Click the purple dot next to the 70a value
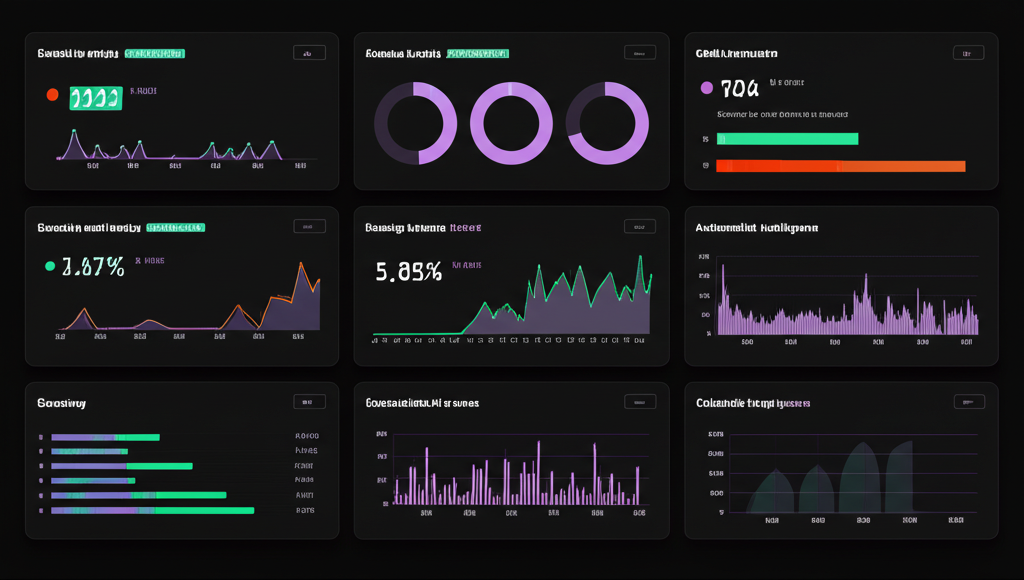 (707, 88)
